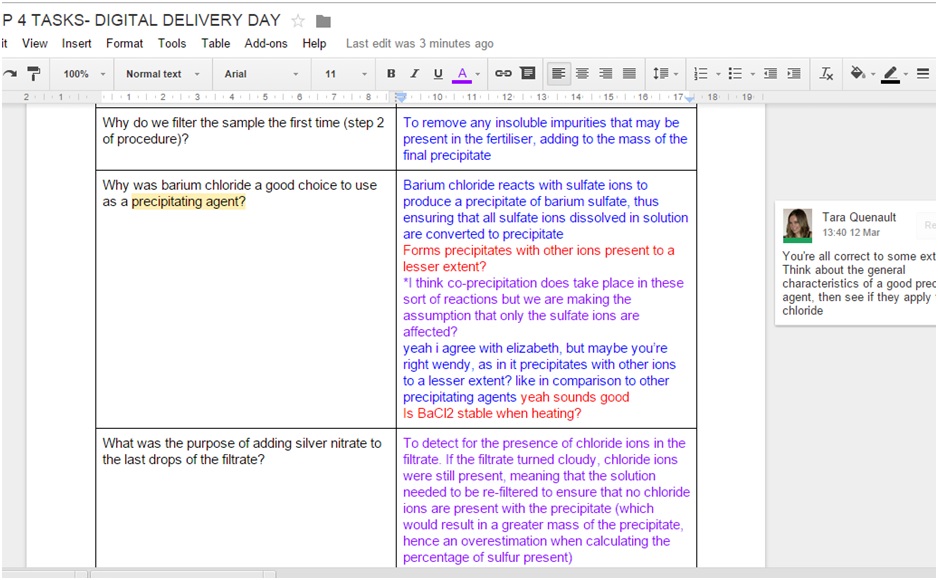Viewport: 938px width, 580px height.
Task: Open the text color picker
Action: [x=462, y=74]
